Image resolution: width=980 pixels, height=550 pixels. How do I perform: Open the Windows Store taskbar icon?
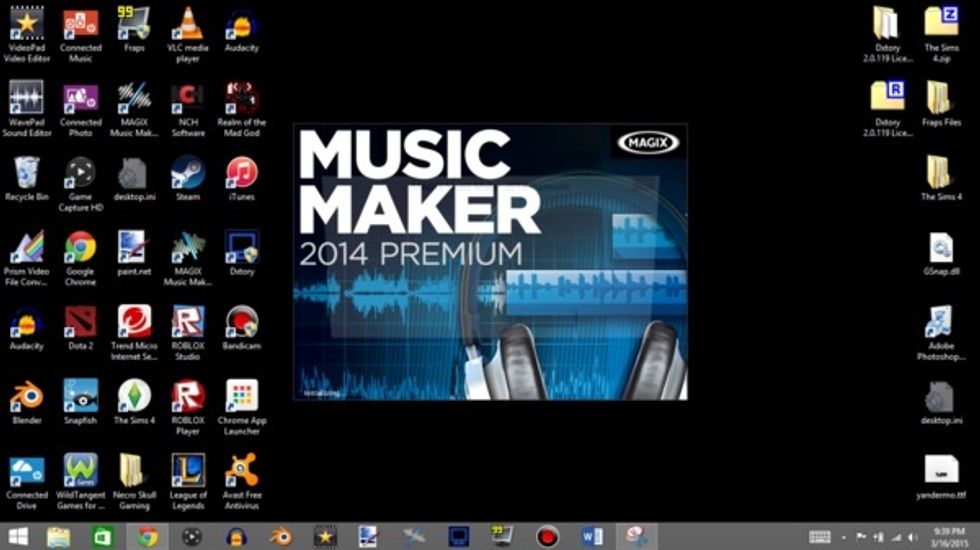click(102, 536)
